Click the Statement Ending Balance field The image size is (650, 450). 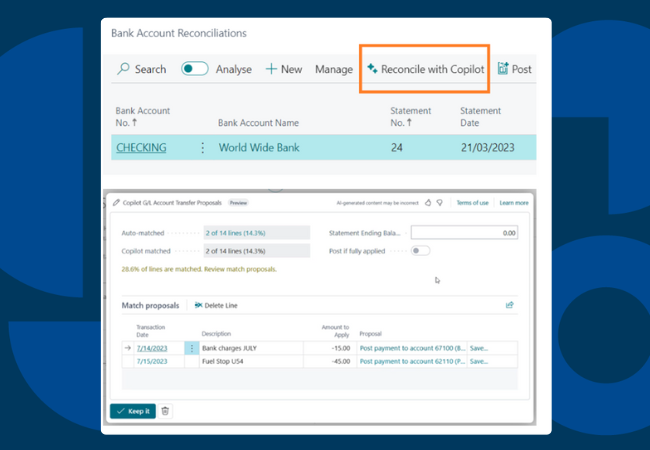(x=464, y=232)
